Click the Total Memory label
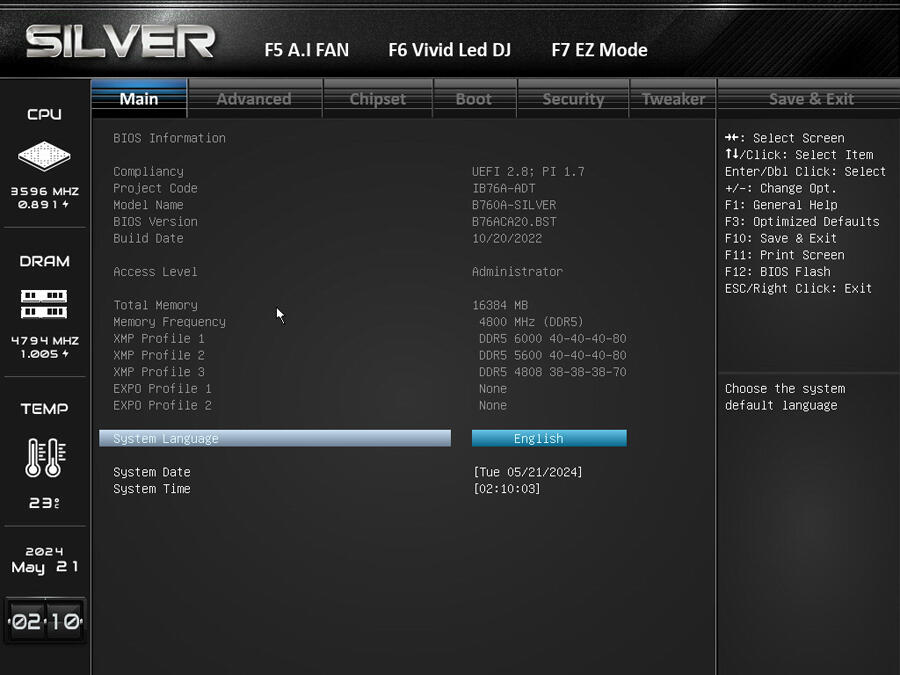The width and height of the screenshot is (900, 675). click(x=155, y=305)
